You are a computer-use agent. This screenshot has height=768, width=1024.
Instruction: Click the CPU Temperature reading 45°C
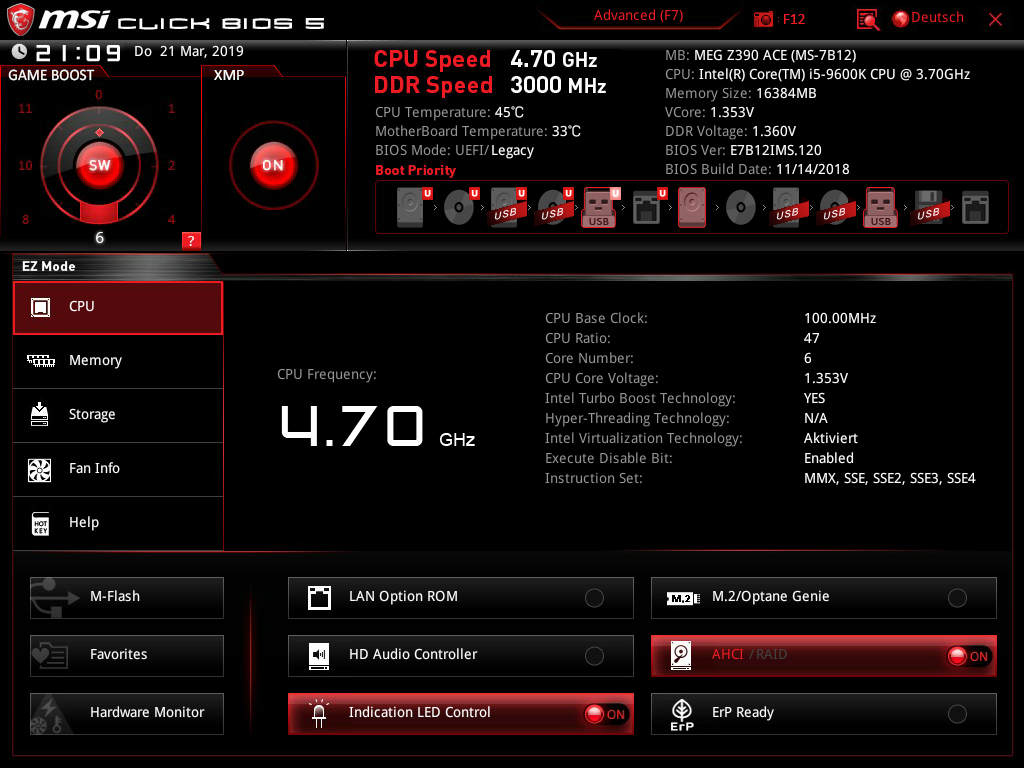(x=509, y=112)
